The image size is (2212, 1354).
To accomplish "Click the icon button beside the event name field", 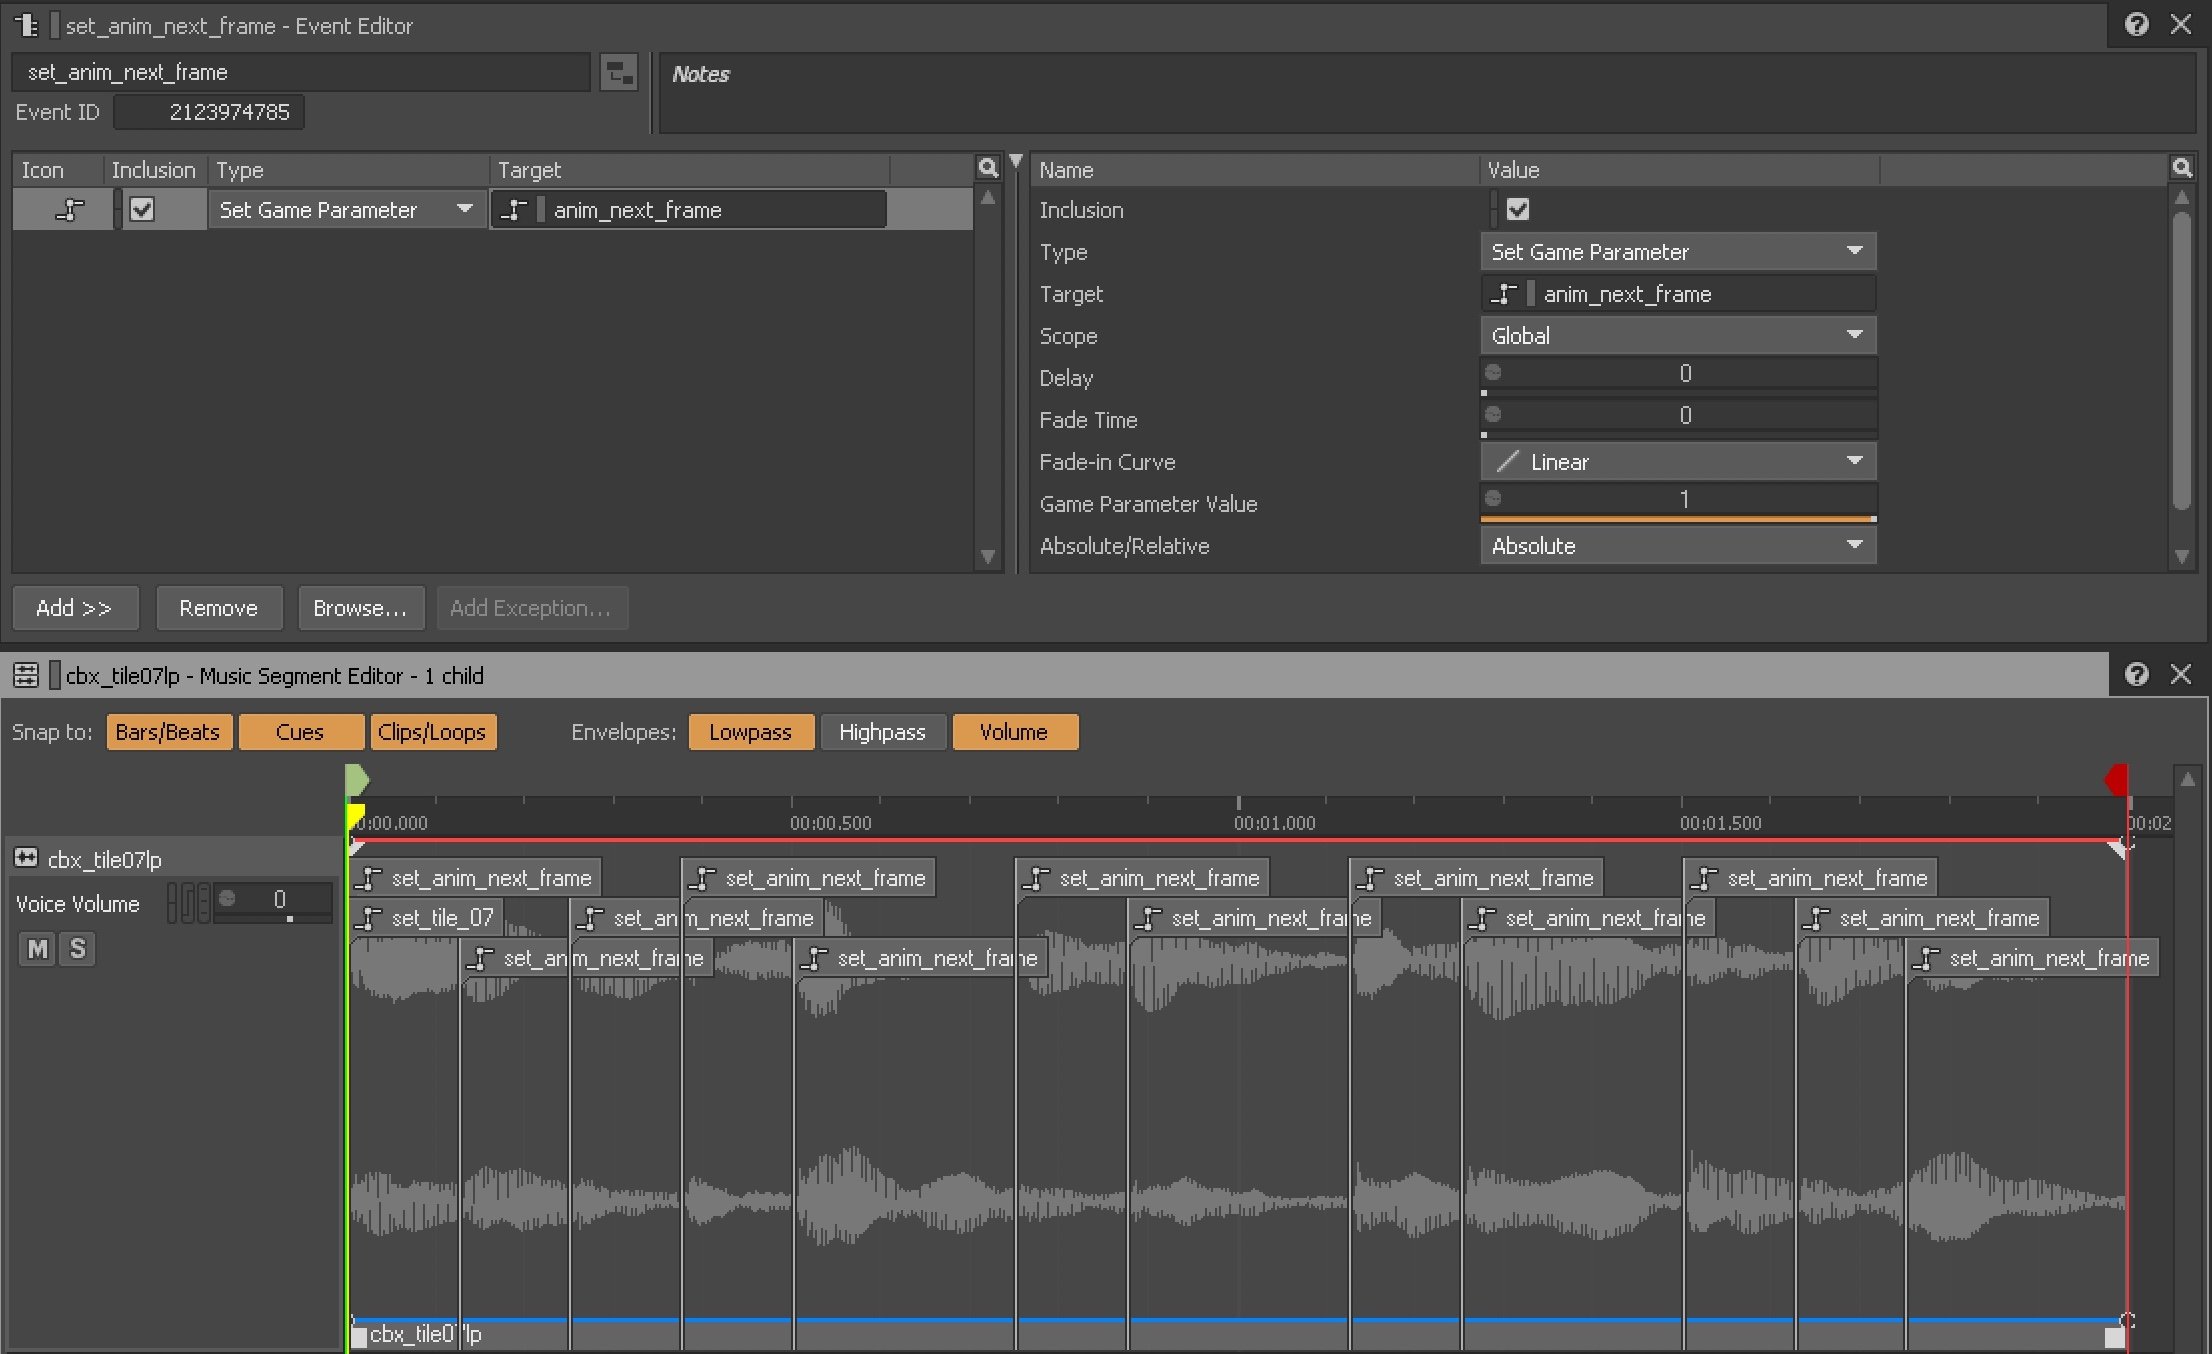I will point(618,72).
